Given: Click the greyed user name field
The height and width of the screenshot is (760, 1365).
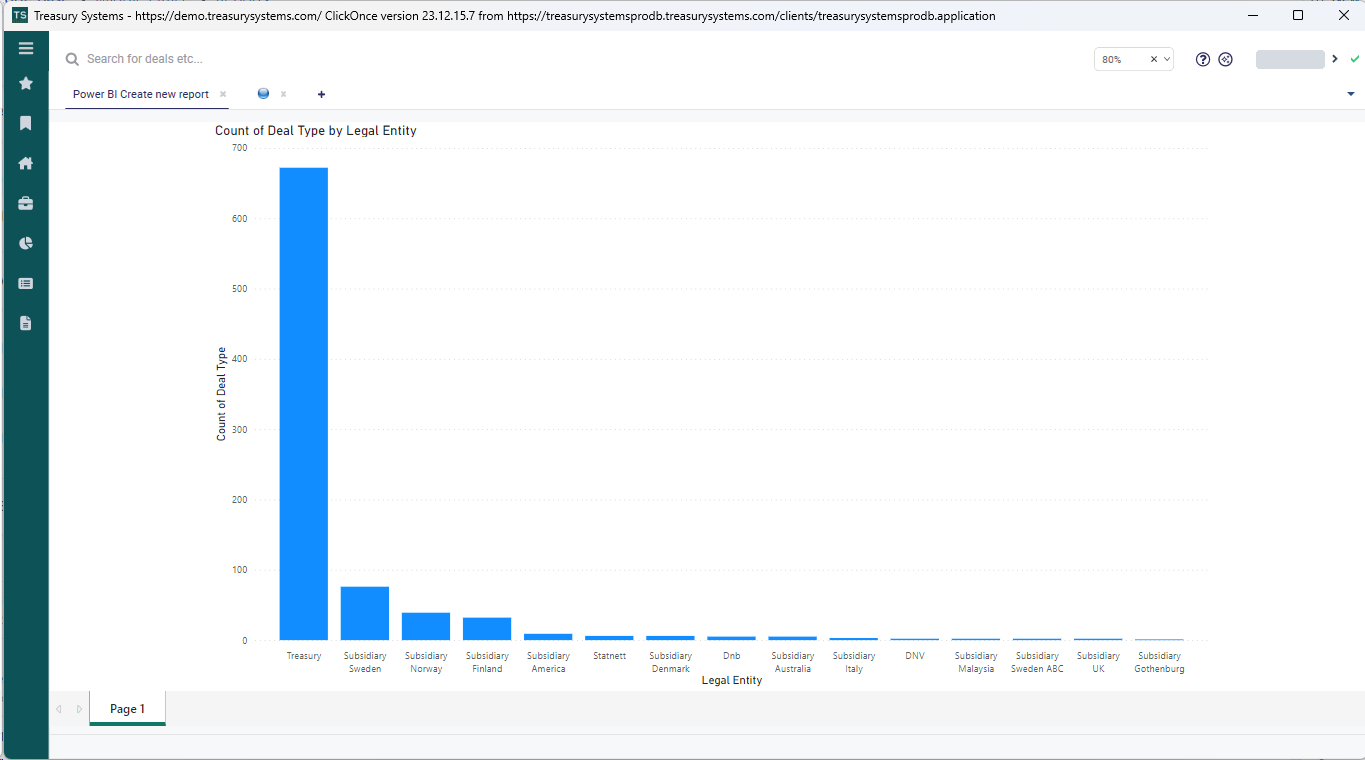Looking at the screenshot, I should pos(1290,59).
